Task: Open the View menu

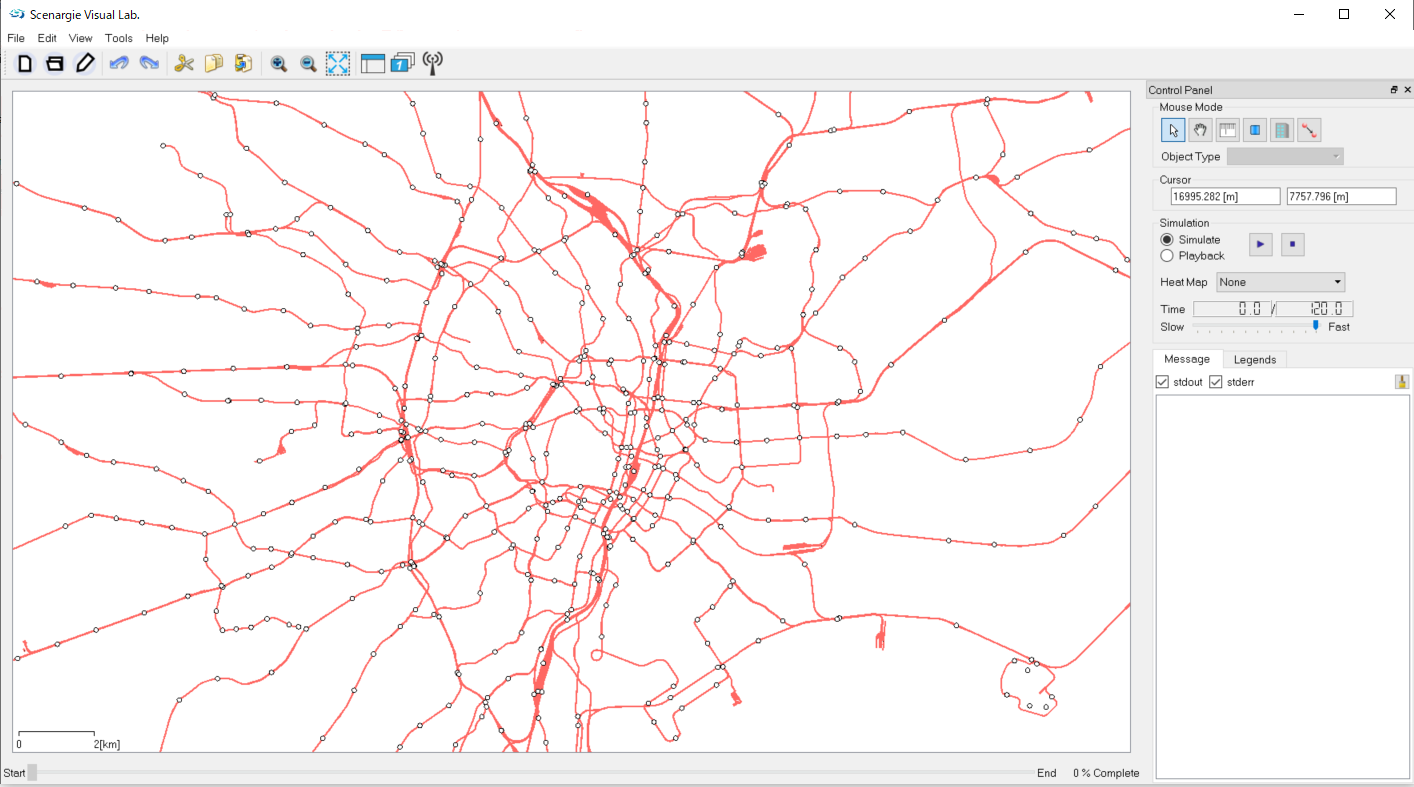Action: click(80, 38)
